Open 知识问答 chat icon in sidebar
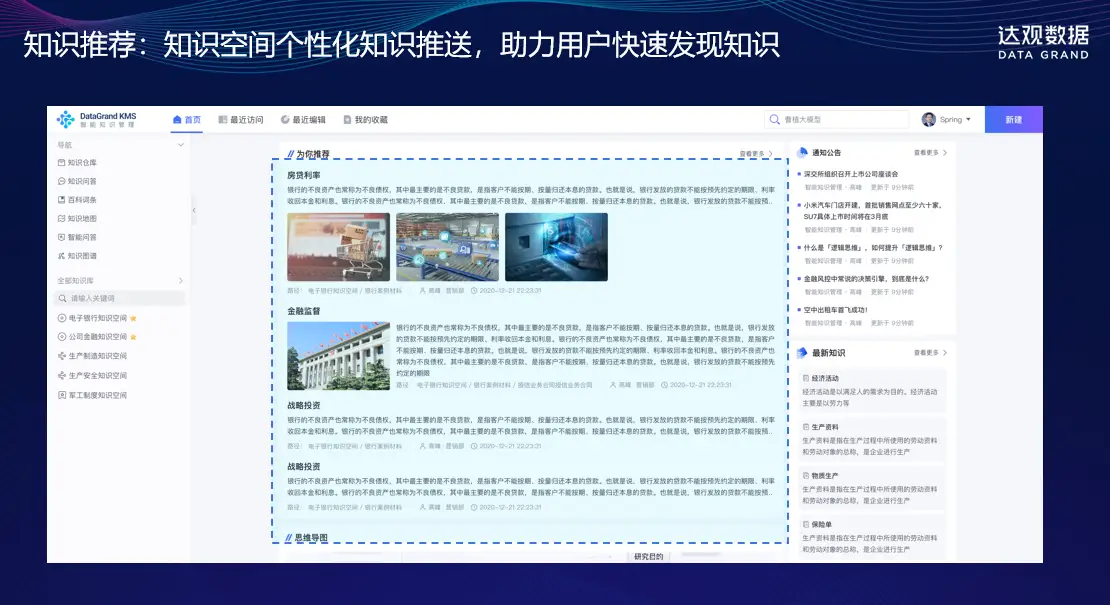The height and width of the screenshot is (605, 1110). point(62,181)
